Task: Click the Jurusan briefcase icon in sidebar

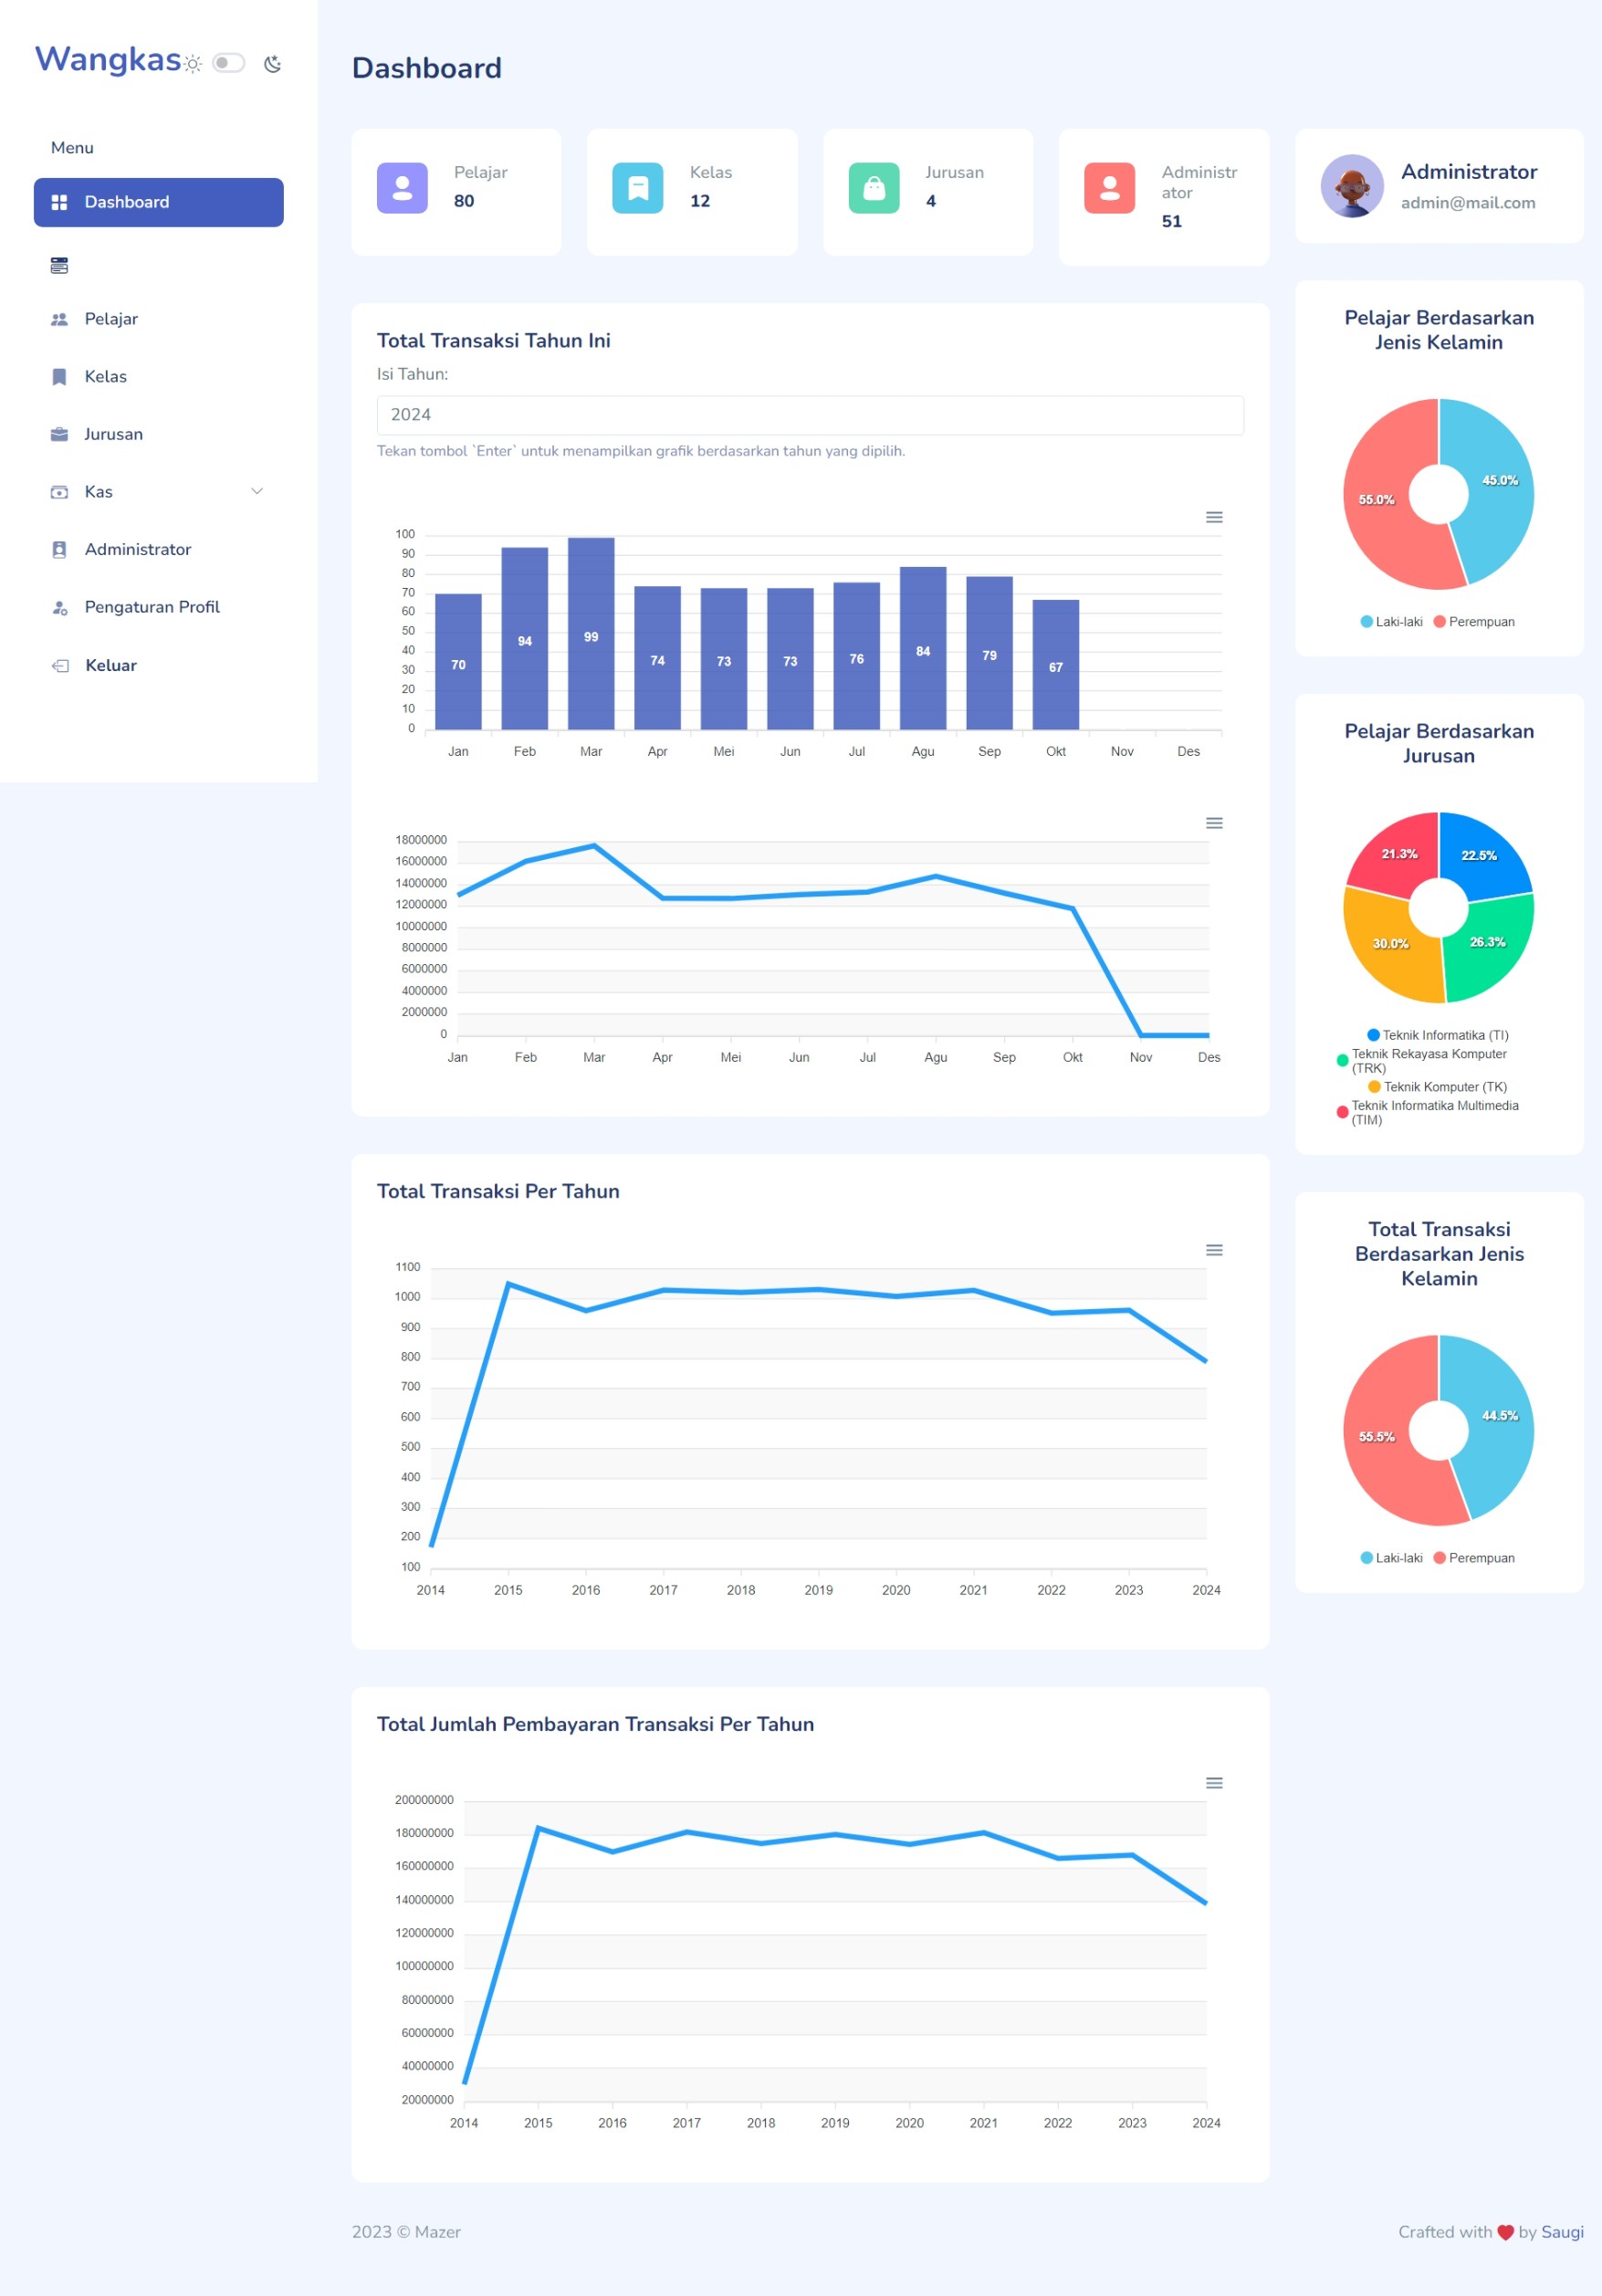Action: click(x=59, y=434)
